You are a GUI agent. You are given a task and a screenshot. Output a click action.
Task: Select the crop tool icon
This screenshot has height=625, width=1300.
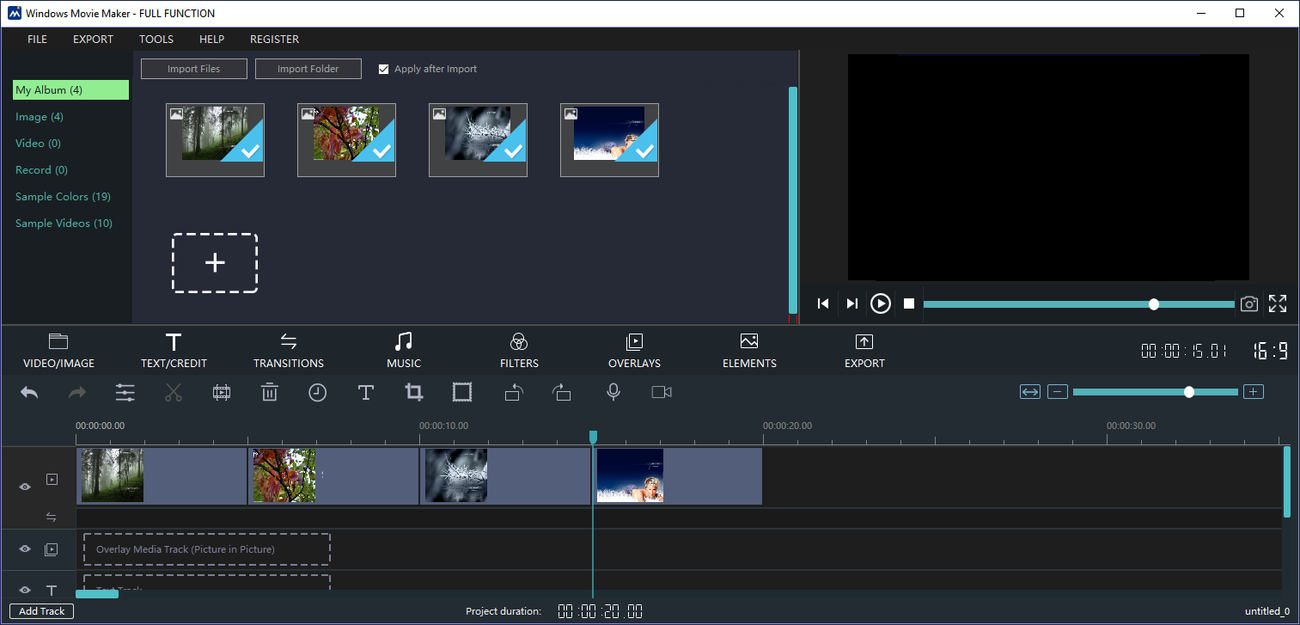click(413, 393)
